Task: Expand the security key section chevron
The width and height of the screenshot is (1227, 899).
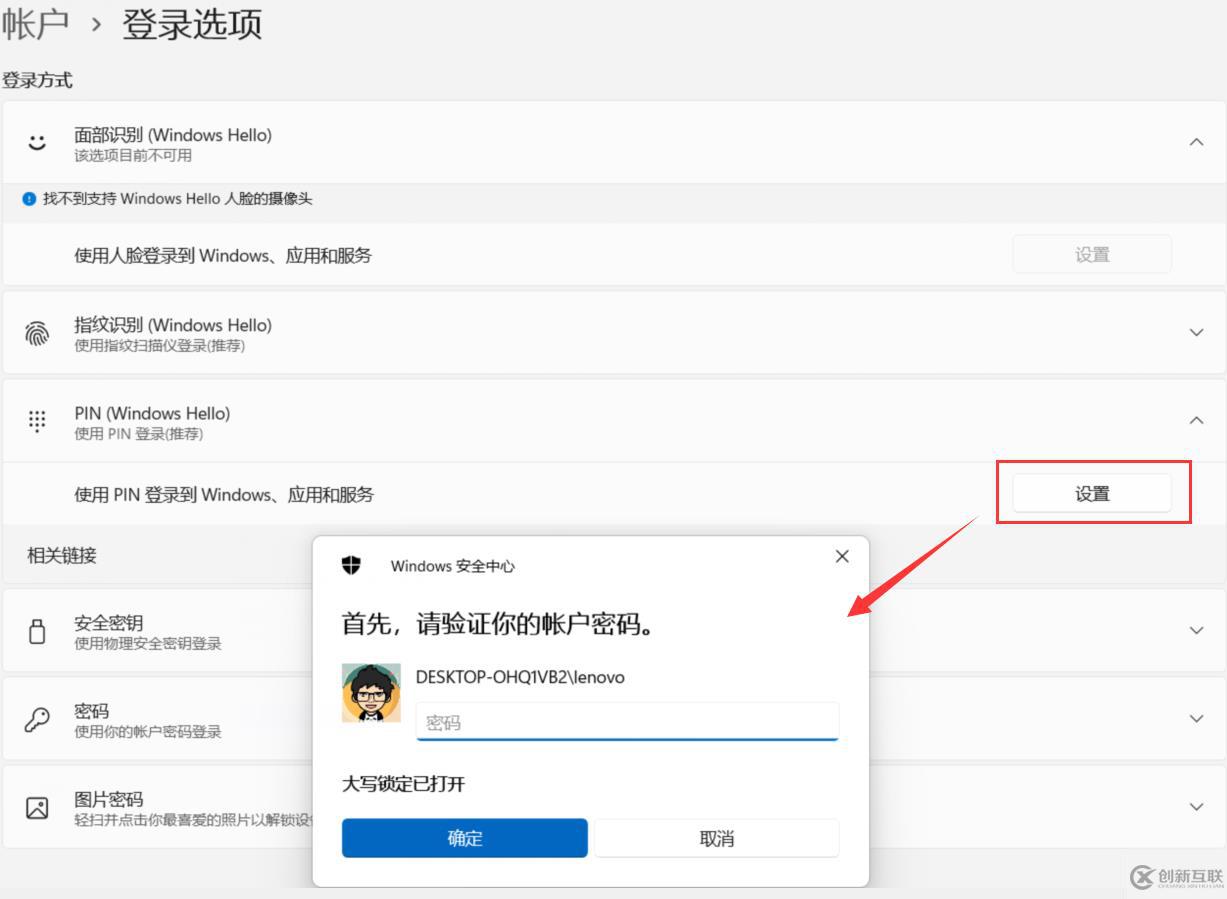Action: [1196, 631]
